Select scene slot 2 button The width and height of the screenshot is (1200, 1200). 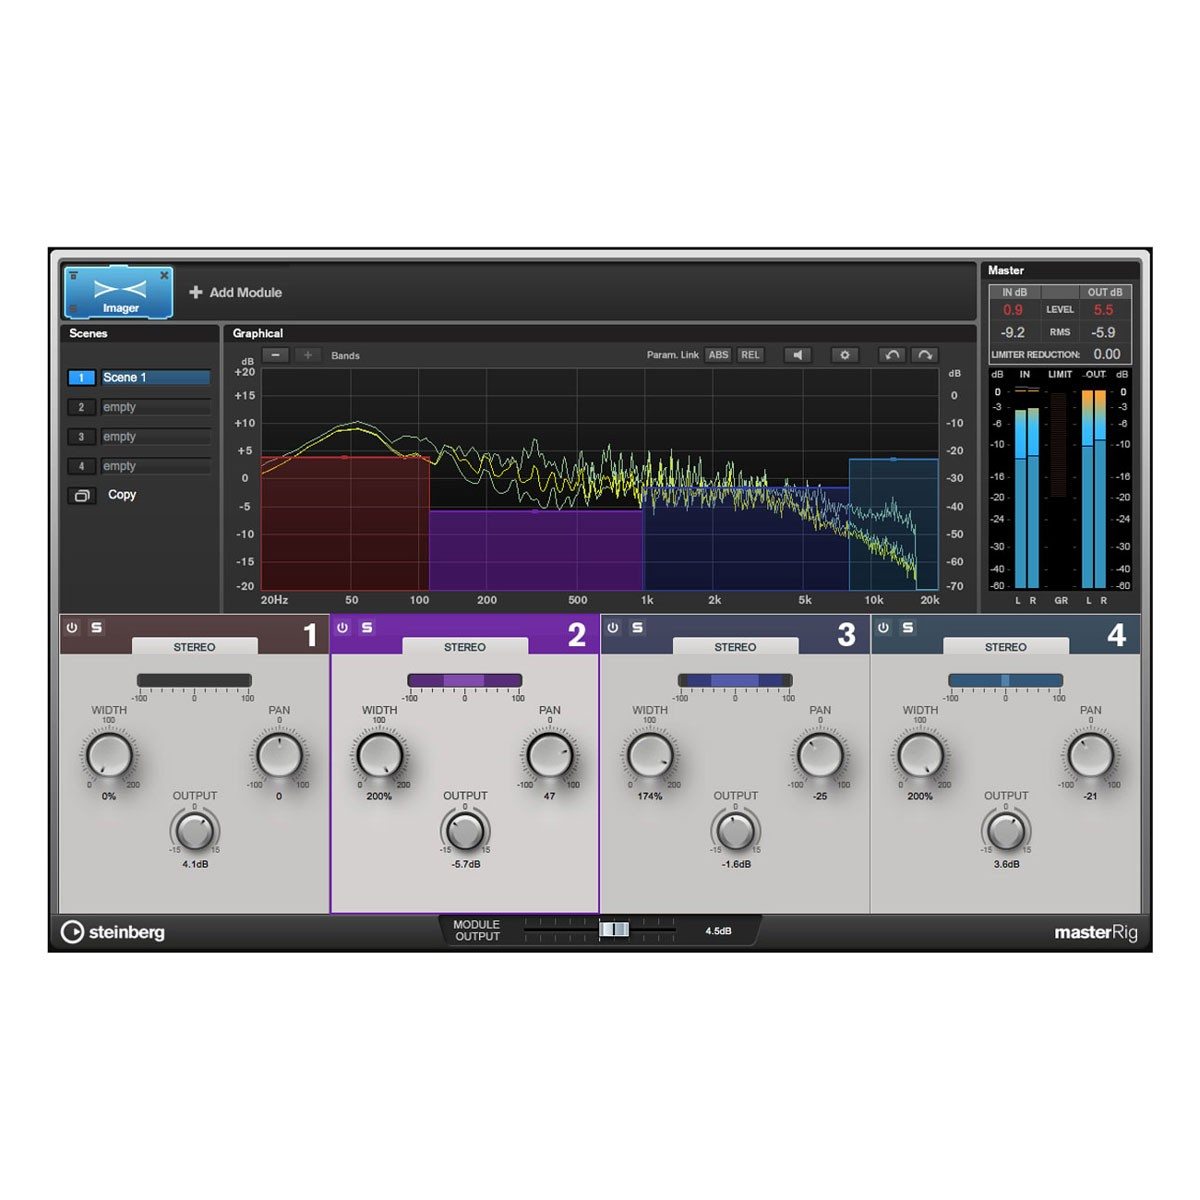[x=82, y=407]
